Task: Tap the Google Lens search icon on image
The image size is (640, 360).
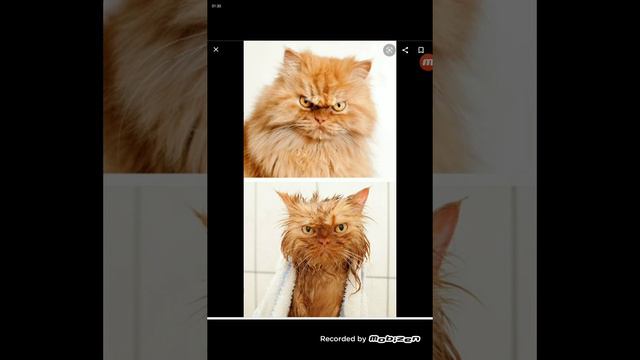Action: click(x=389, y=50)
